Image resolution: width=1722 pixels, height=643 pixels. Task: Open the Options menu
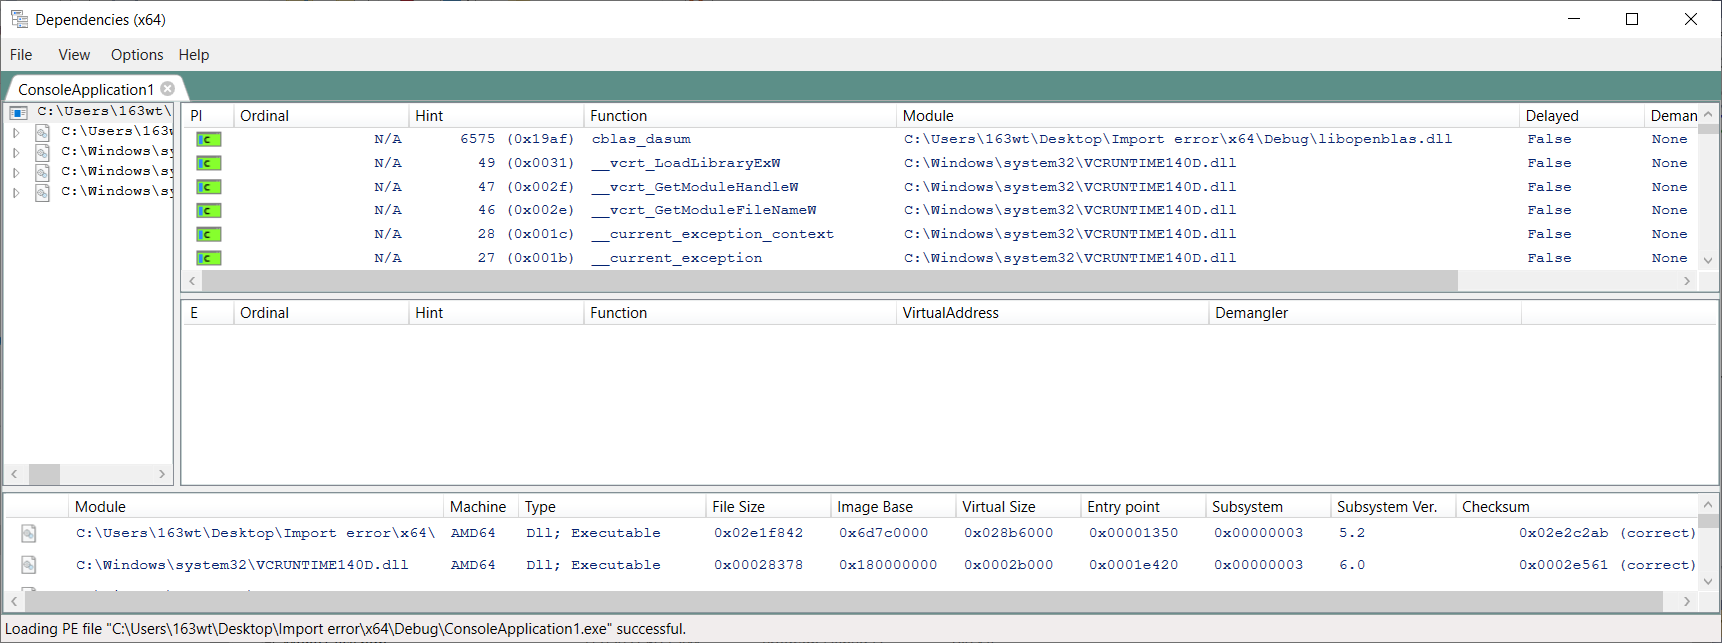click(137, 55)
